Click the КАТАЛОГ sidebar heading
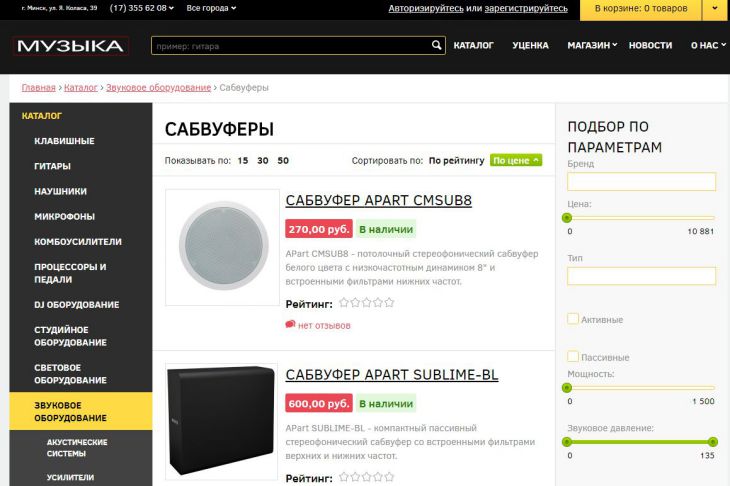 pos(41,115)
